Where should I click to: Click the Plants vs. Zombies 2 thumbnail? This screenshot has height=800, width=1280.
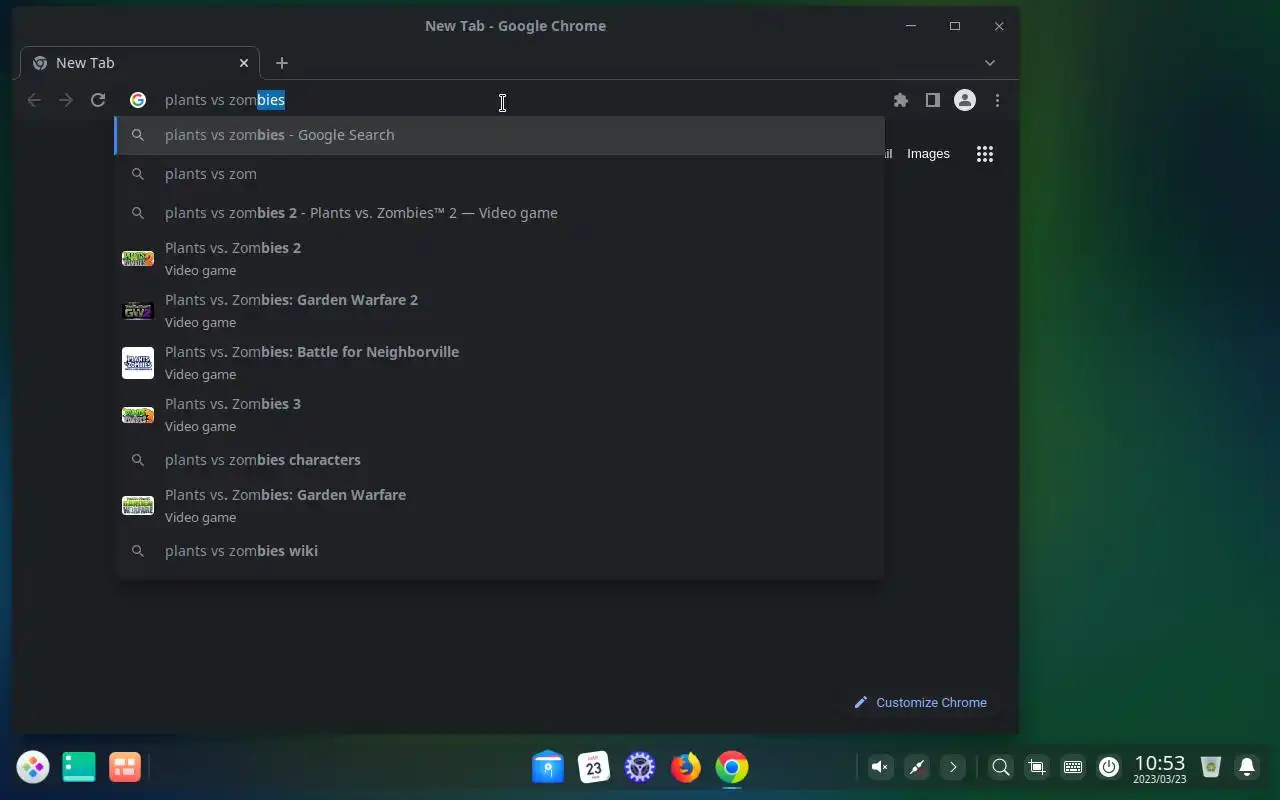[138, 258]
